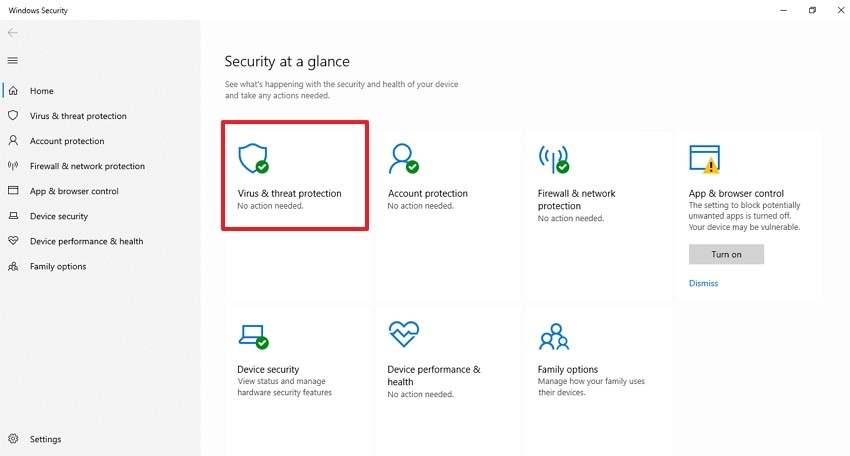Image resolution: width=850 pixels, height=456 pixels.
Task: Select App & browser control in sidebar
Action: 74,191
